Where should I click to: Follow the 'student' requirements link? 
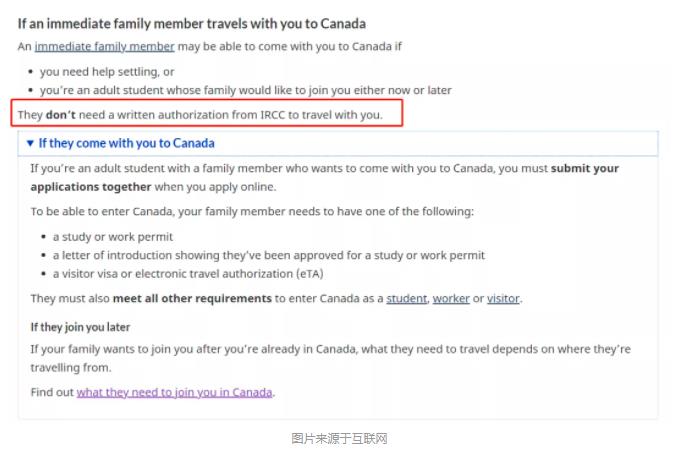[x=406, y=299]
